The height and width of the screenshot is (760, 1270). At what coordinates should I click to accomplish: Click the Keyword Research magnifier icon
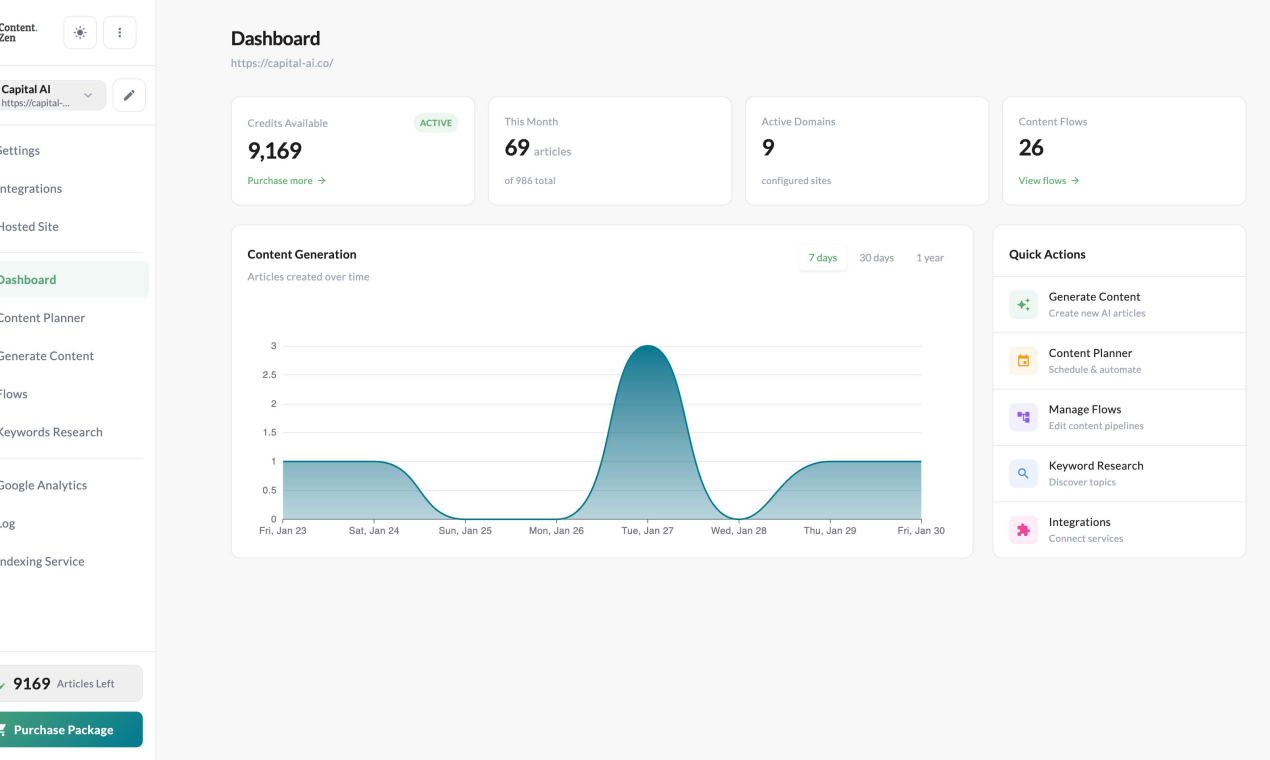click(x=1023, y=474)
